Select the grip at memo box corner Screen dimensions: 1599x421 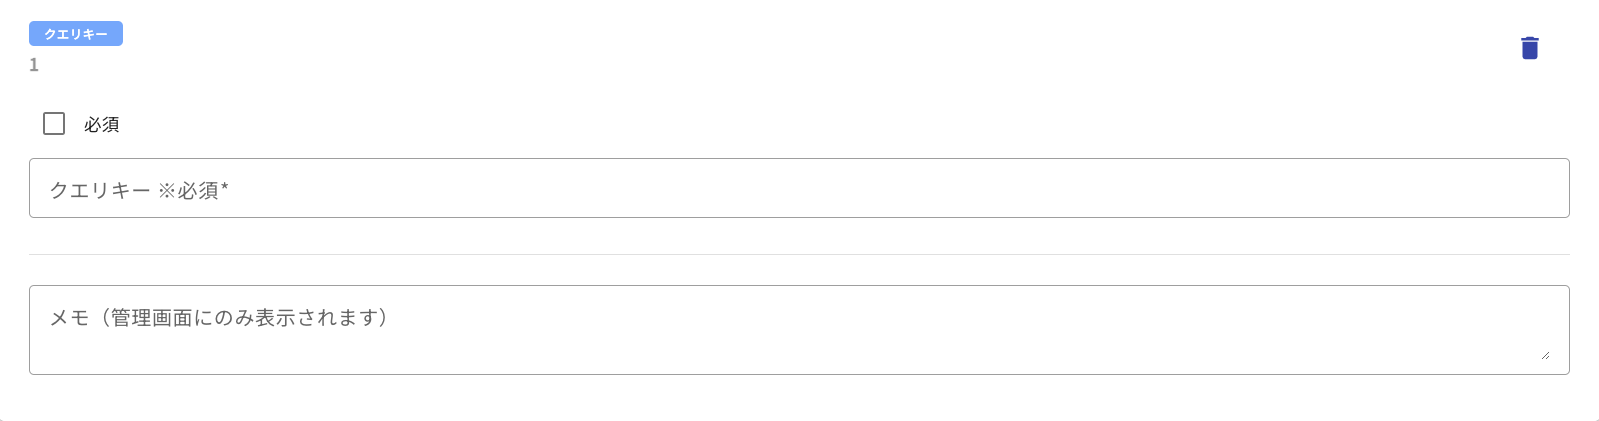click(x=1545, y=355)
